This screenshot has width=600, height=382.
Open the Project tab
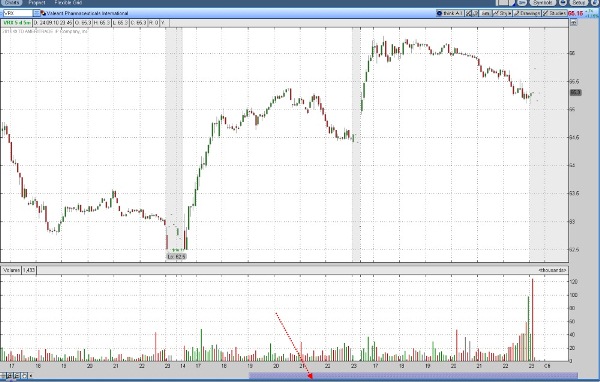pyautogui.click(x=37, y=2)
